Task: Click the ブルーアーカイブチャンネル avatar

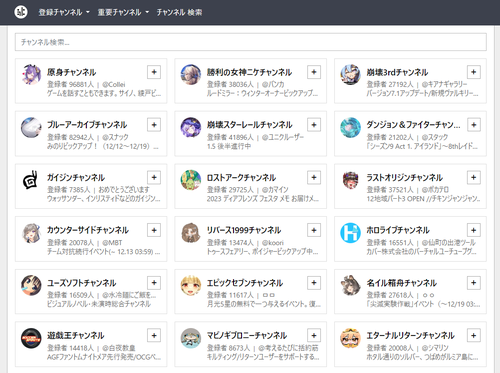Action: click(x=31, y=127)
